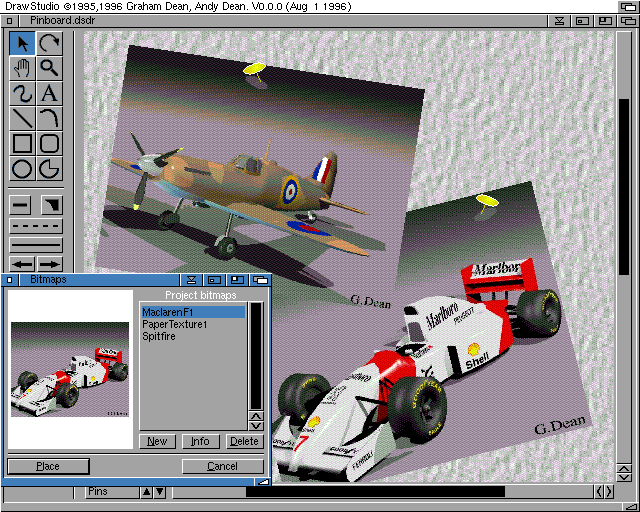The image size is (640, 512).
Task: Click the Pinboard window iconify gadget
Action: [559, 21]
